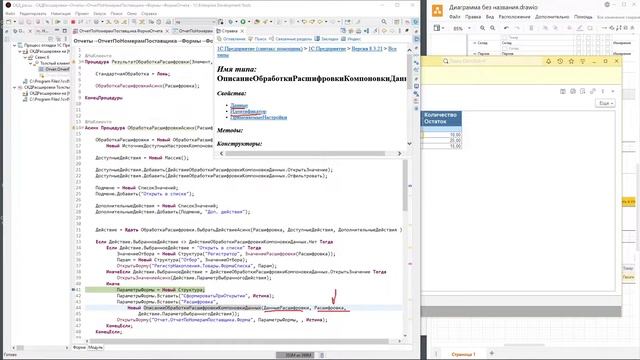Click the magnifier search icon in EDT toolbar
The width and height of the screenshot is (640, 360).
[x=384, y=22]
